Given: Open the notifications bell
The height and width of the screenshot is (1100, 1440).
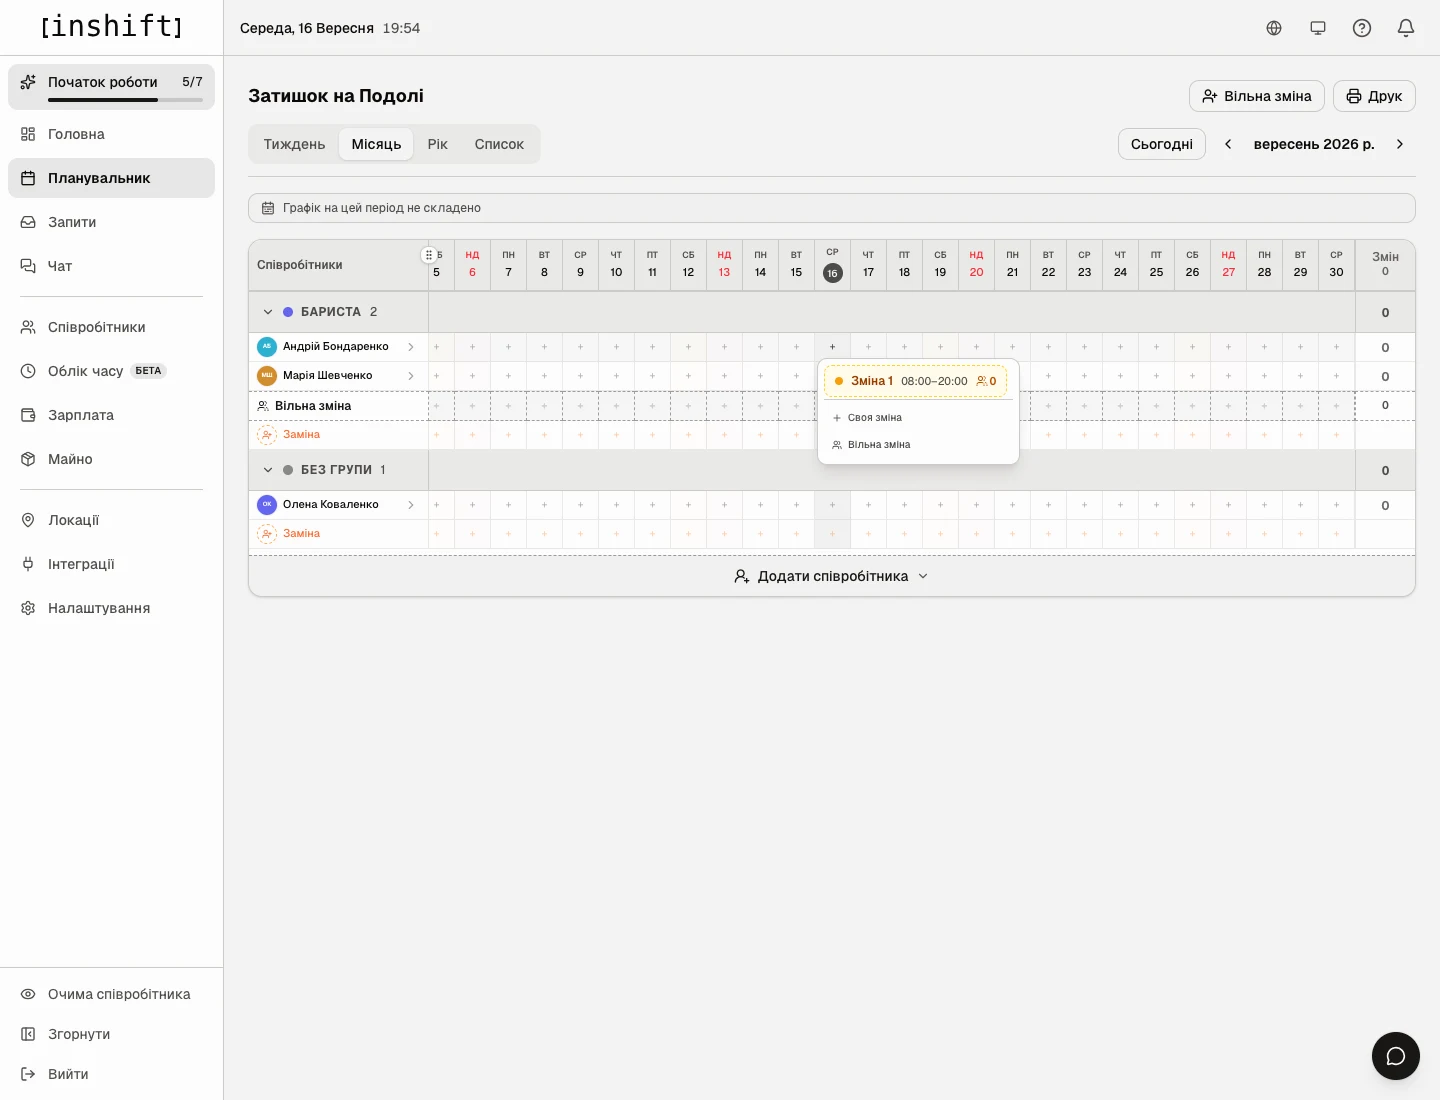Looking at the screenshot, I should click(x=1406, y=28).
